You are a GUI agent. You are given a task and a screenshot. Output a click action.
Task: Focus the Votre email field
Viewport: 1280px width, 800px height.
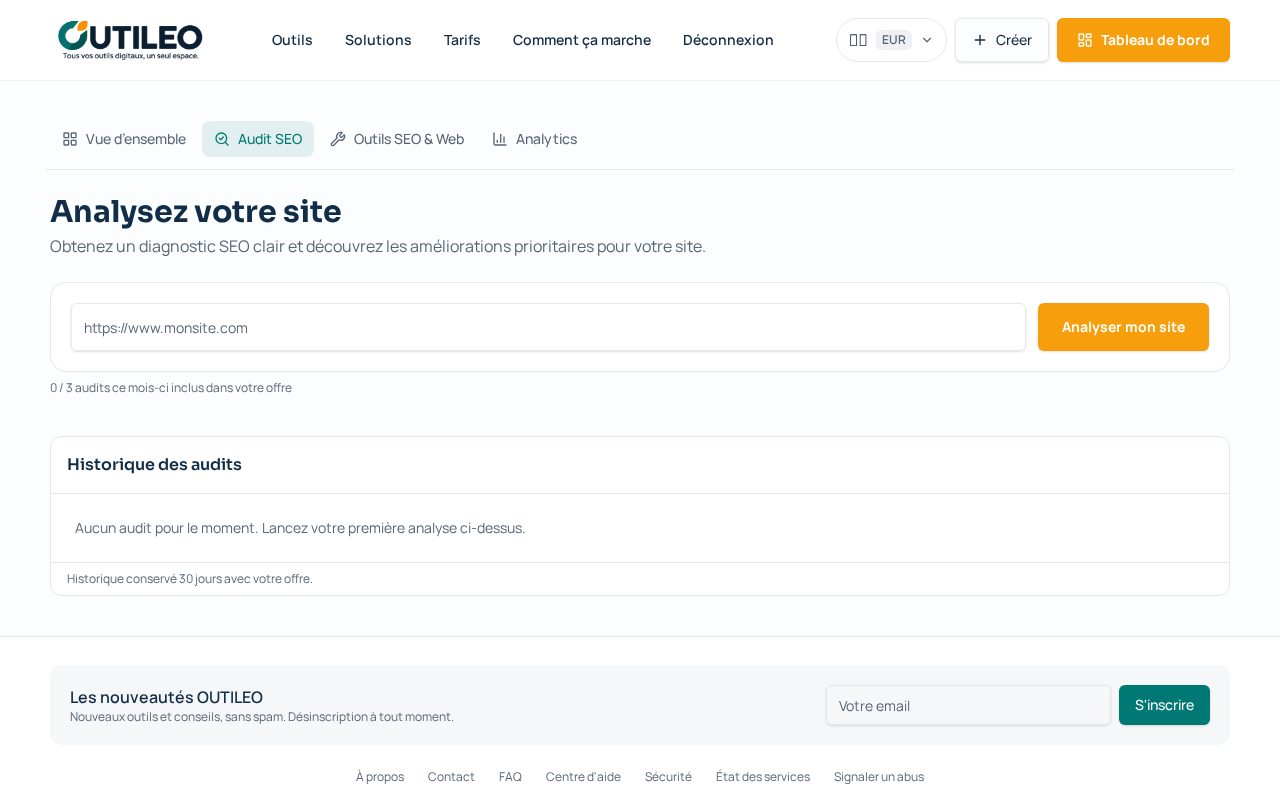tap(968, 705)
